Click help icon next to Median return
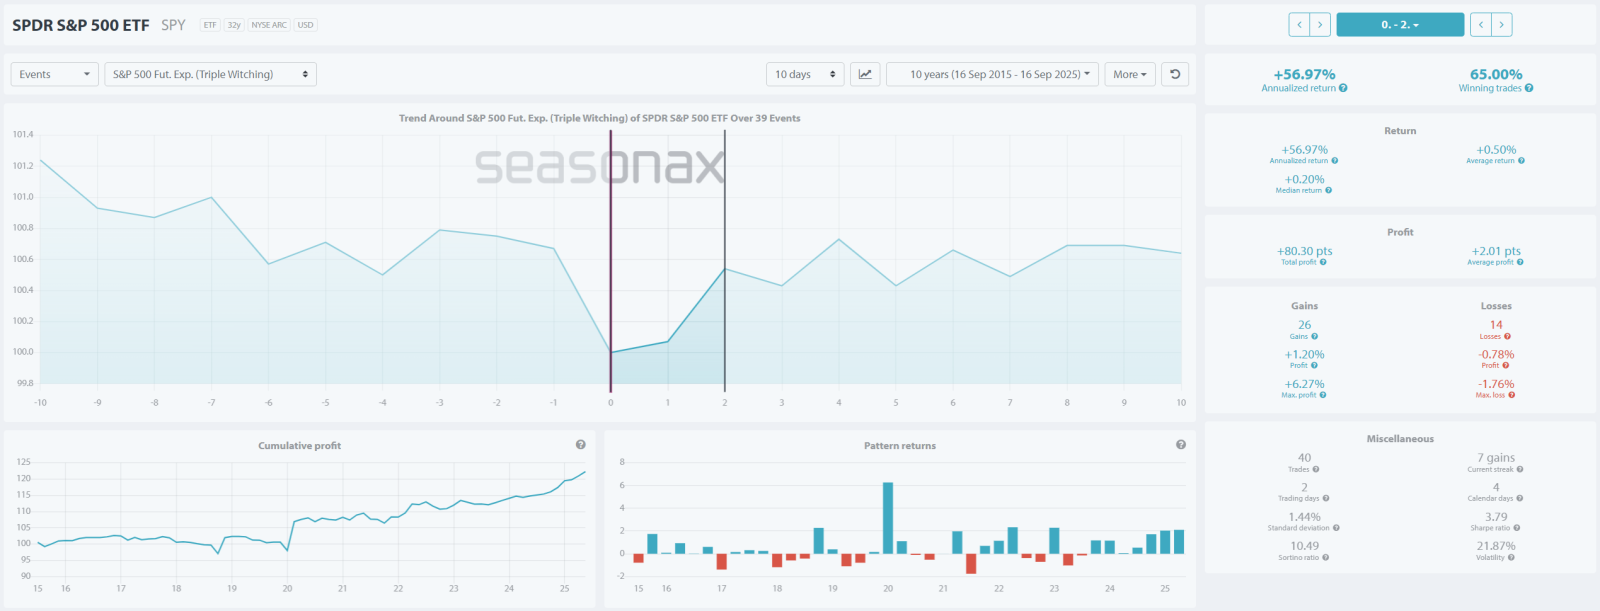Image resolution: width=1600 pixels, height=611 pixels. (1328, 190)
